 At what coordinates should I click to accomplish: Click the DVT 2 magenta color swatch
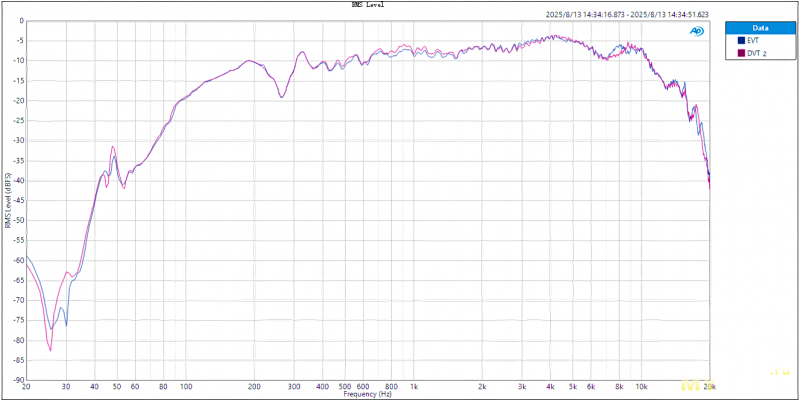(x=742, y=53)
